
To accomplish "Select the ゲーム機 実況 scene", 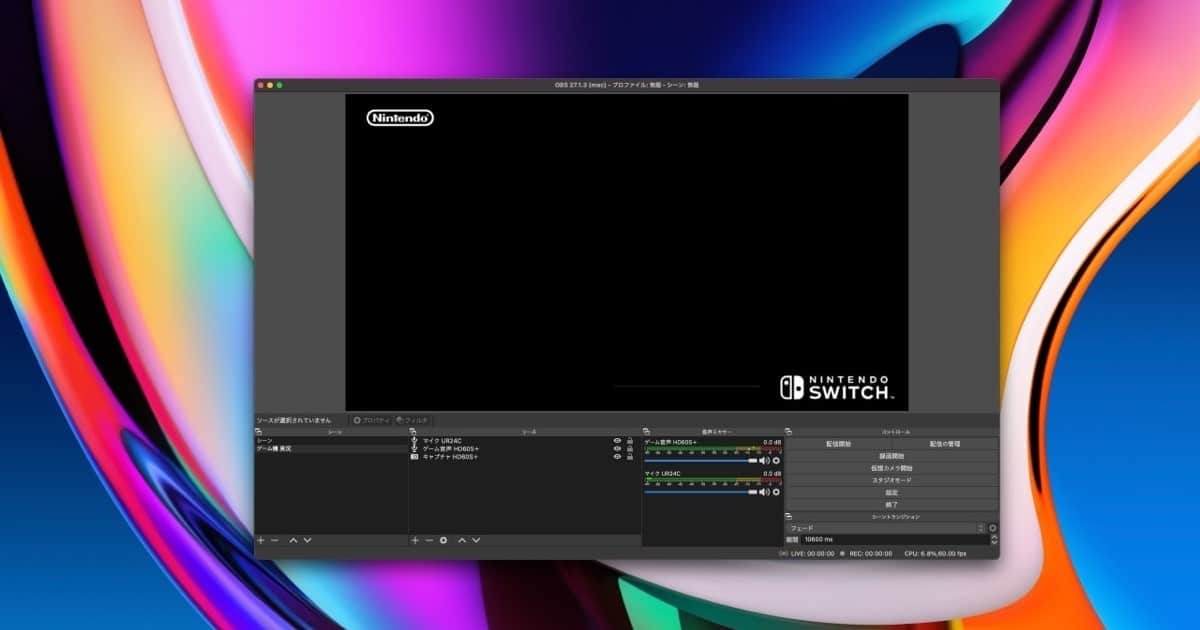I will point(331,449).
